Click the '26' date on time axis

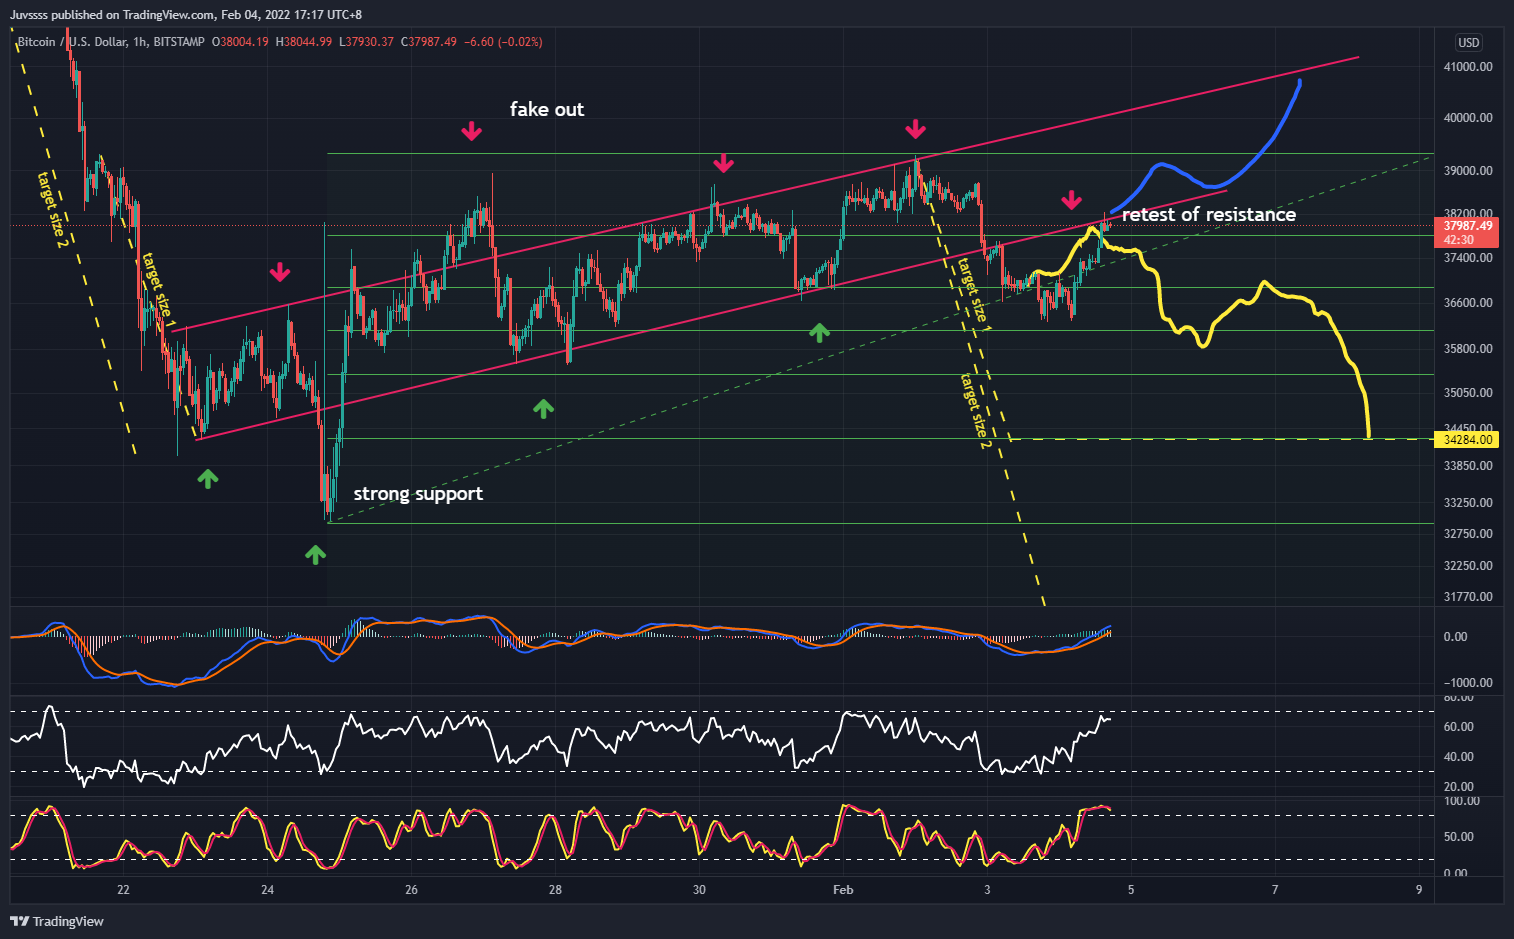pyautogui.click(x=411, y=890)
